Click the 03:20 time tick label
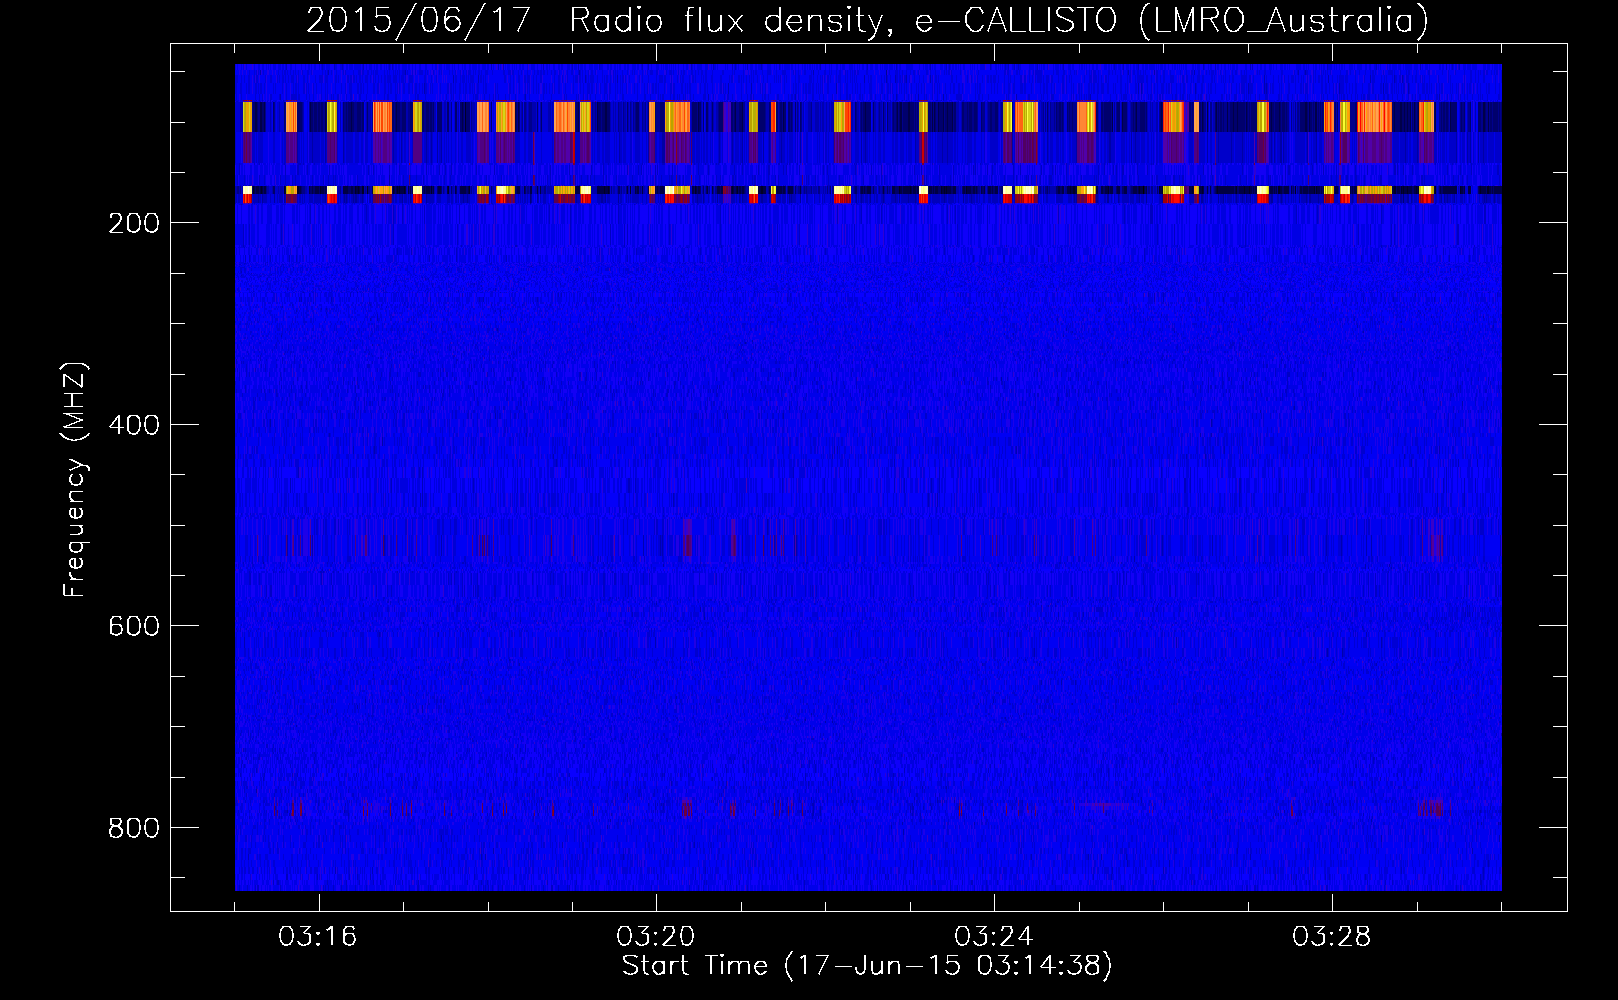This screenshot has height=1000, width=1618. coord(656,937)
